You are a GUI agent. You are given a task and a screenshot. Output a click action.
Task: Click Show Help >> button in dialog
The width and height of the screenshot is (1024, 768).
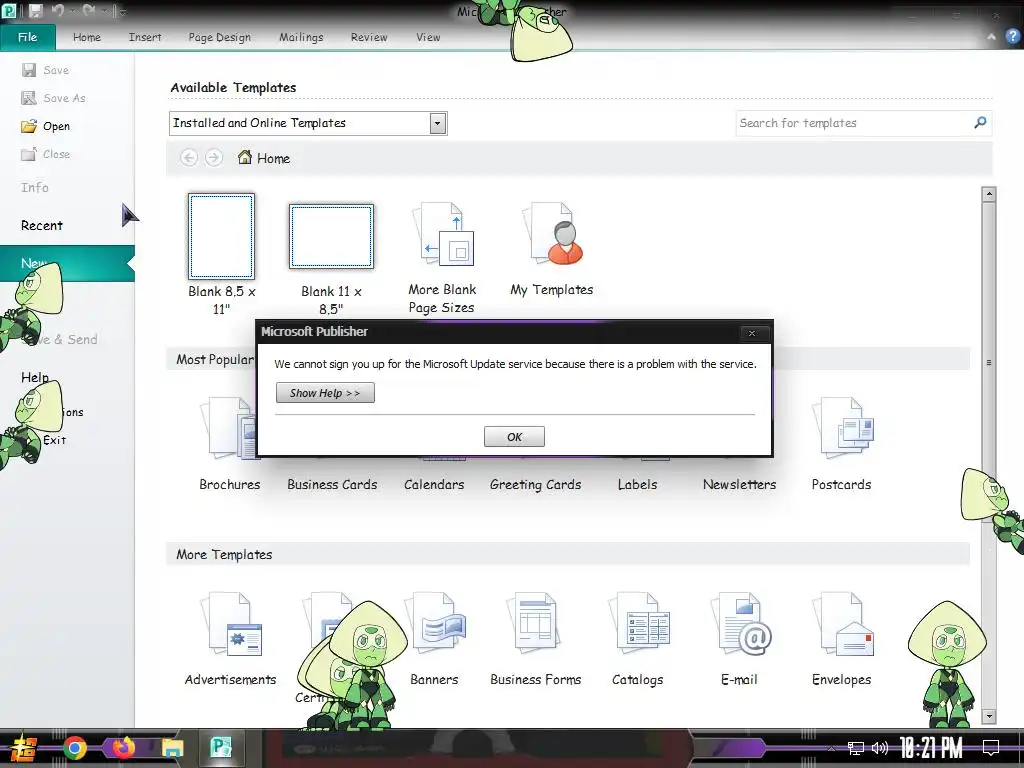[x=325, y=392]
